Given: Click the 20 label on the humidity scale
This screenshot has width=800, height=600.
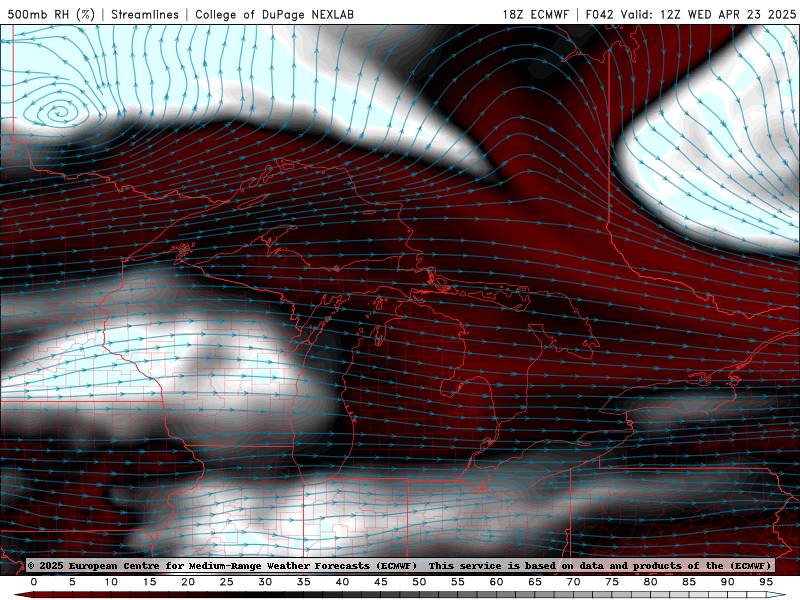Looking at the screenshot, I should 188,582.
